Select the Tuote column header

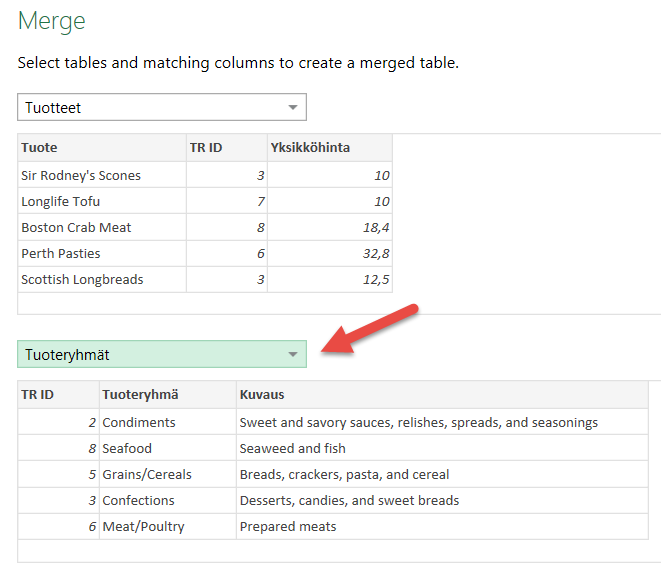point(101,147)
